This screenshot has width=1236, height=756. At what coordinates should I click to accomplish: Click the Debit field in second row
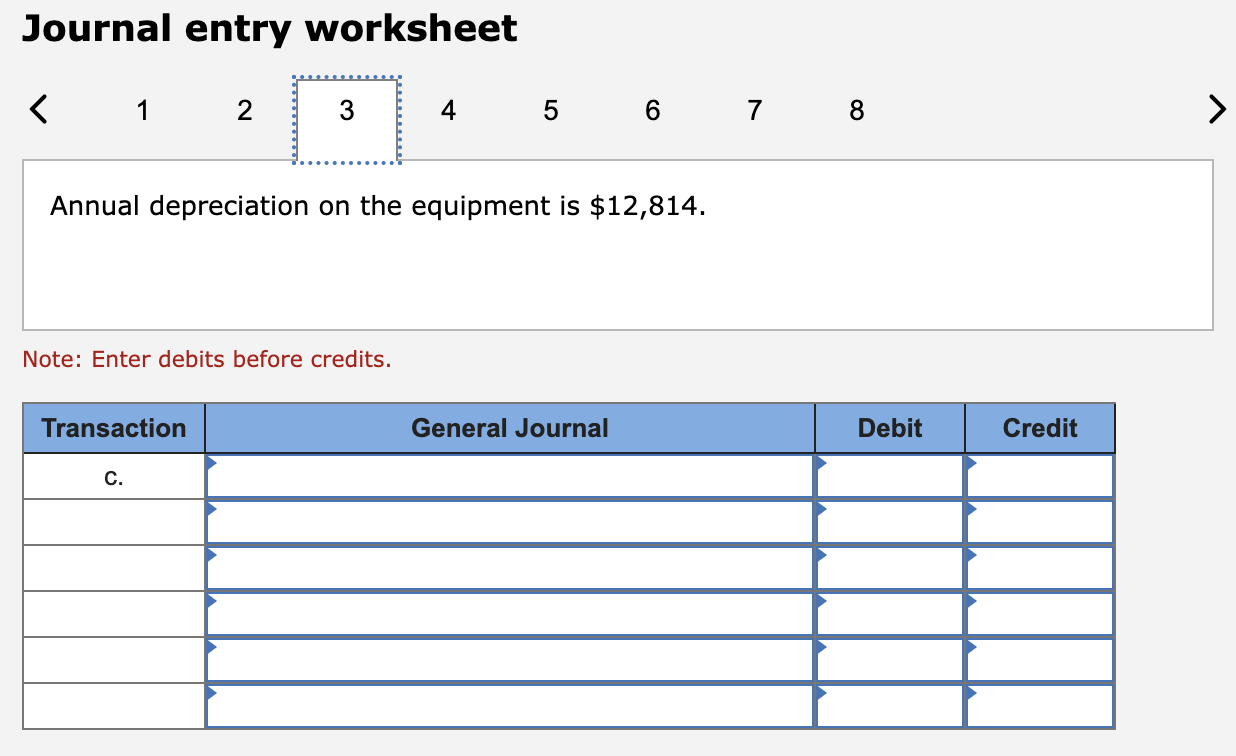890,522
